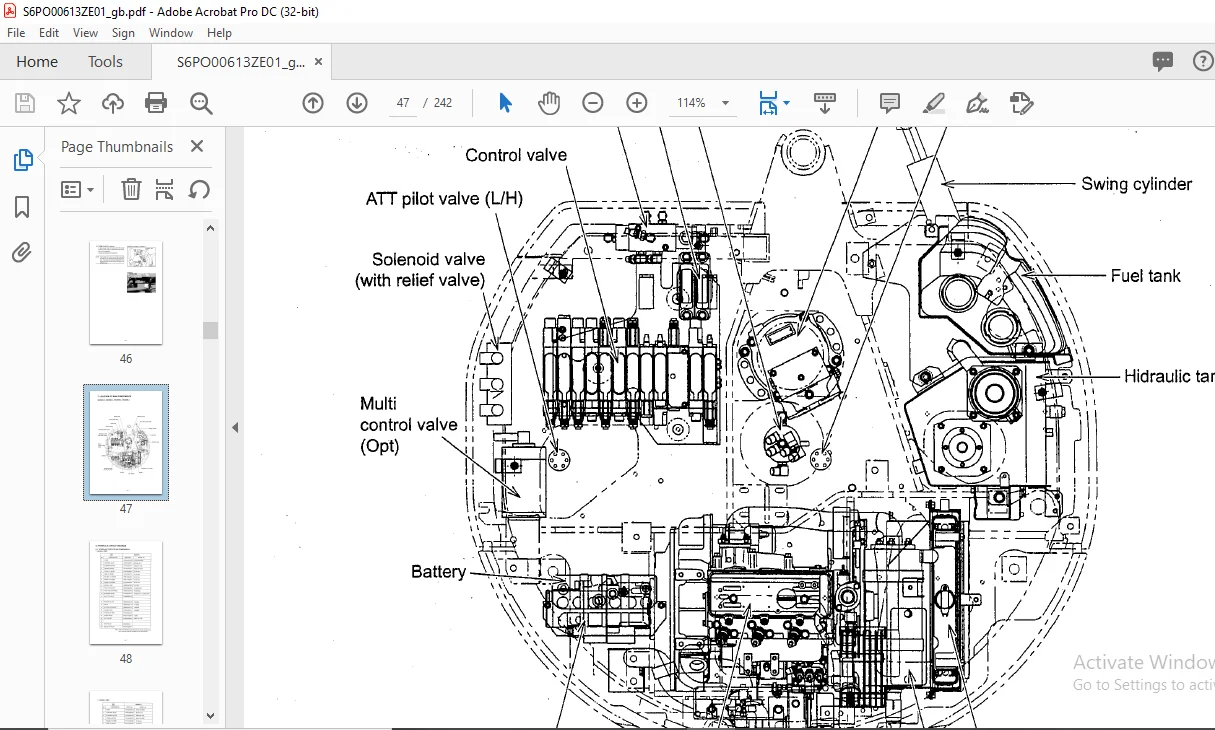Print the document using the printer icon

156,103
